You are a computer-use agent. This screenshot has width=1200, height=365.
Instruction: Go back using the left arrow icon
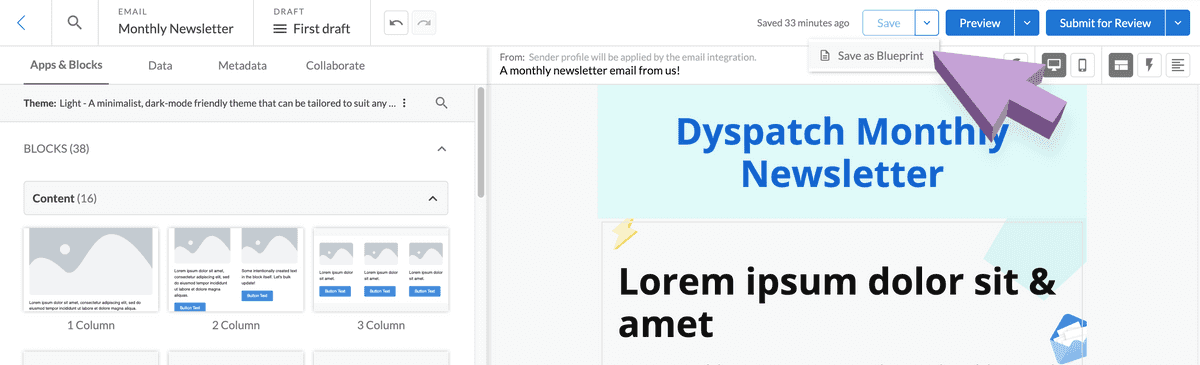22,23
